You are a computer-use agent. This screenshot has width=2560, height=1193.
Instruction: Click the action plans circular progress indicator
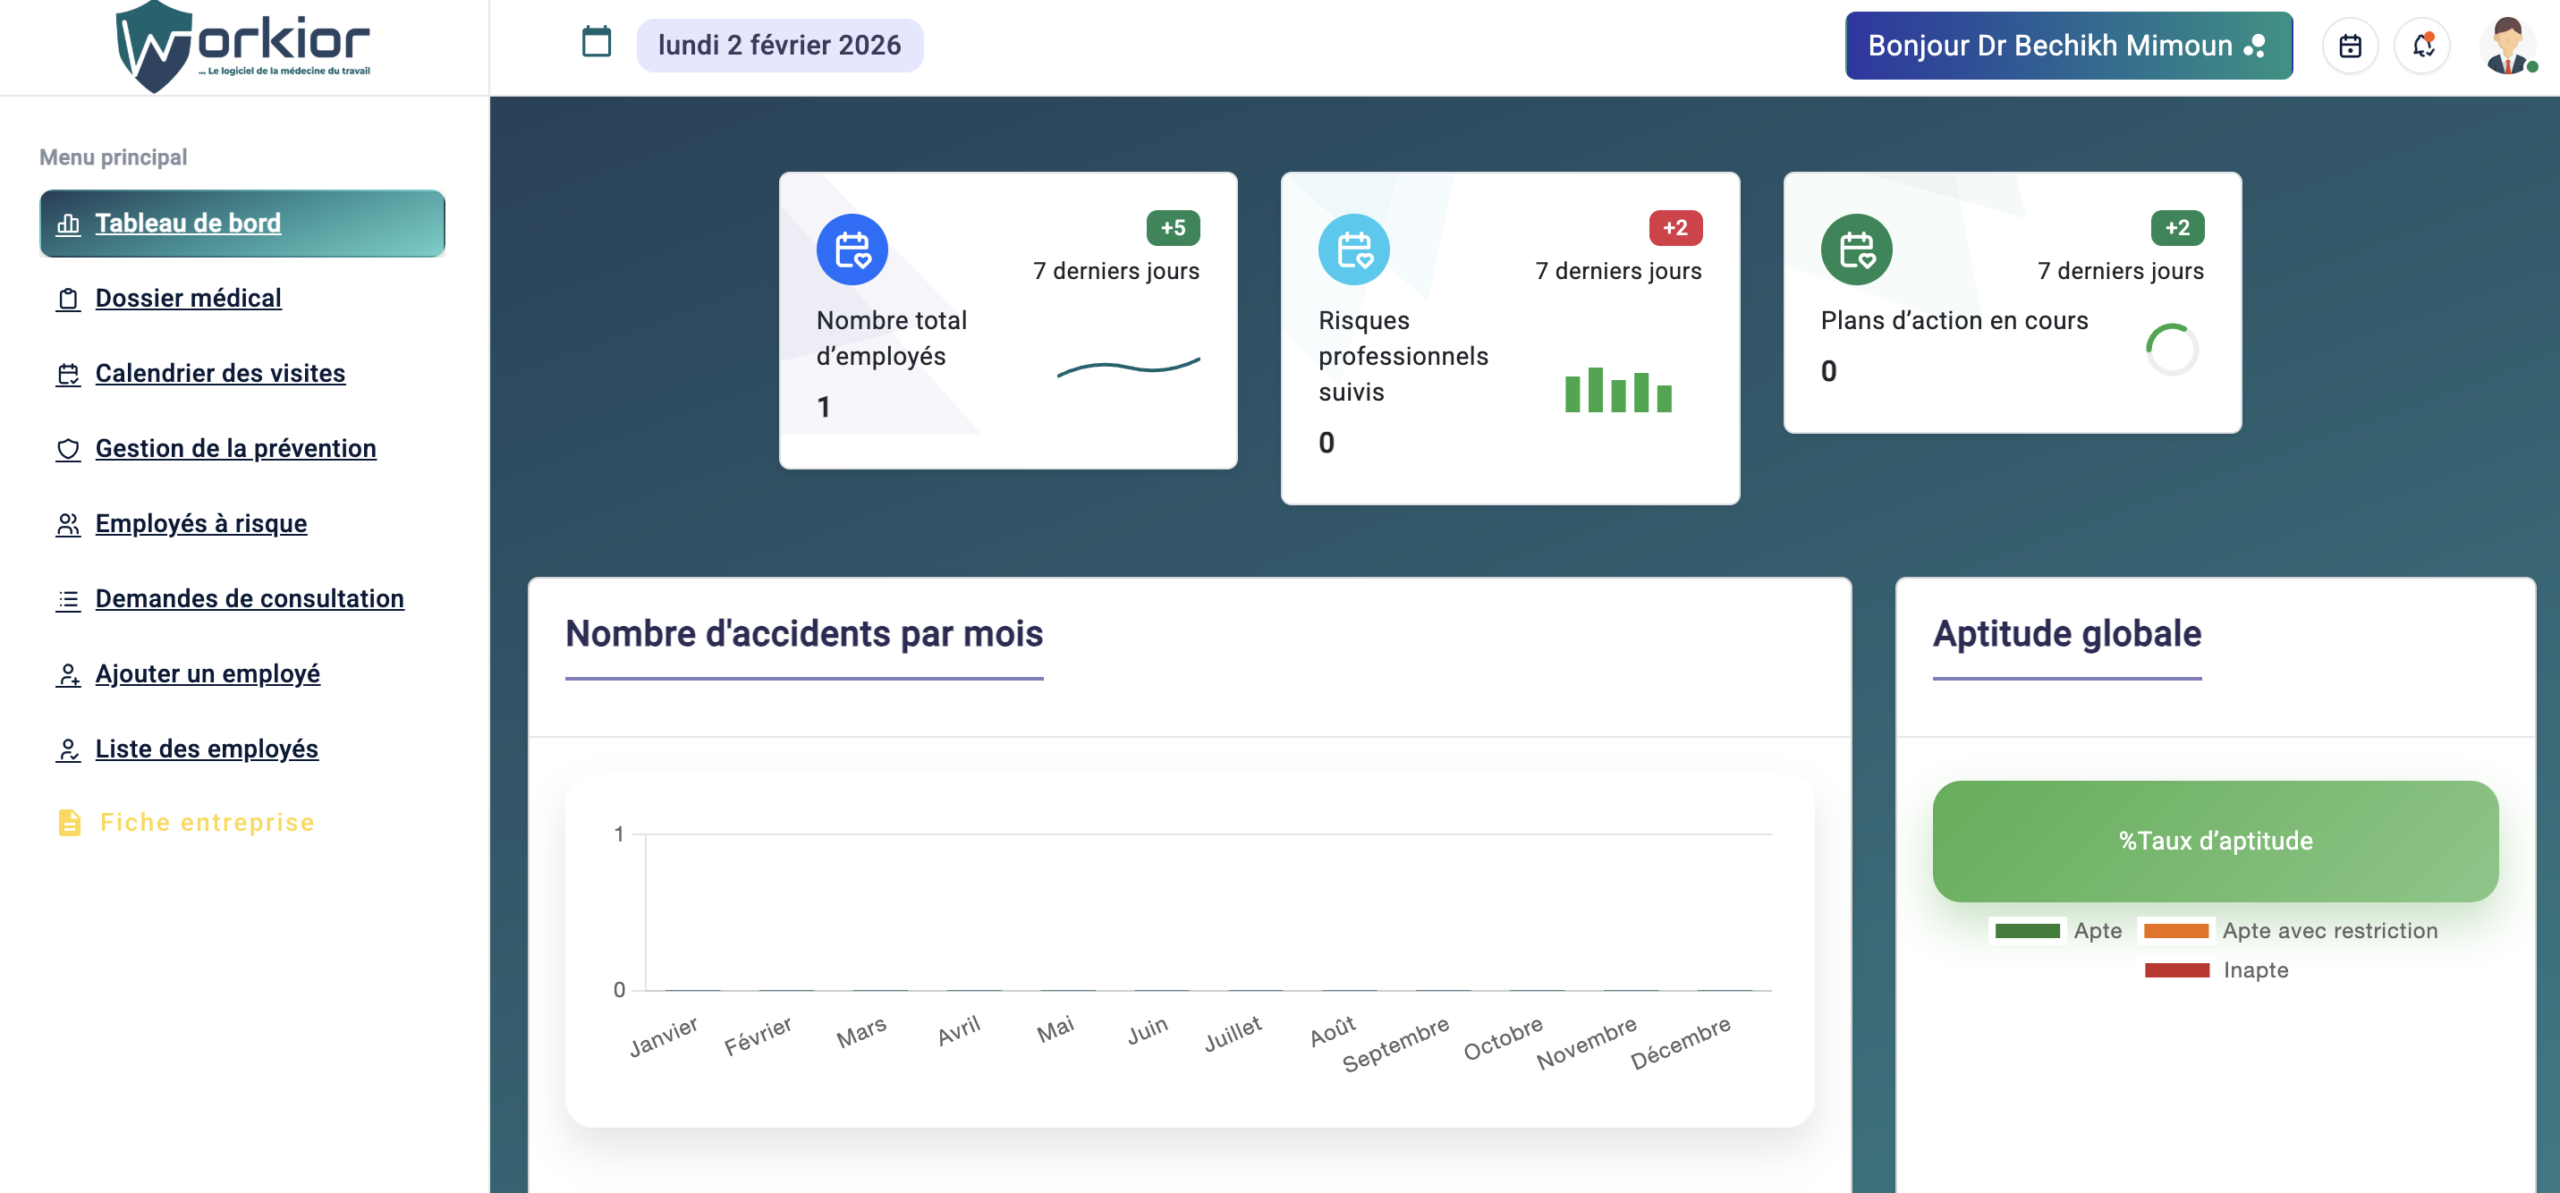2171,350
